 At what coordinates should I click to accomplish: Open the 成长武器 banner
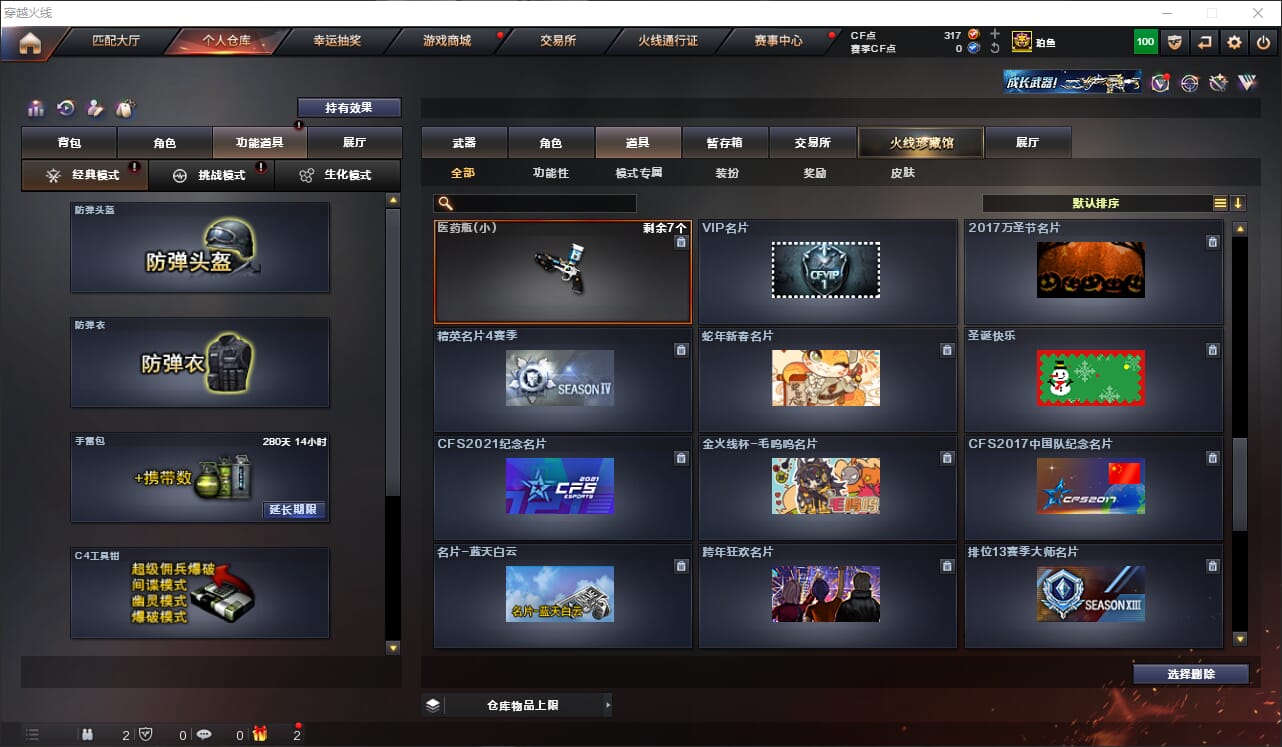(1073, 82)
